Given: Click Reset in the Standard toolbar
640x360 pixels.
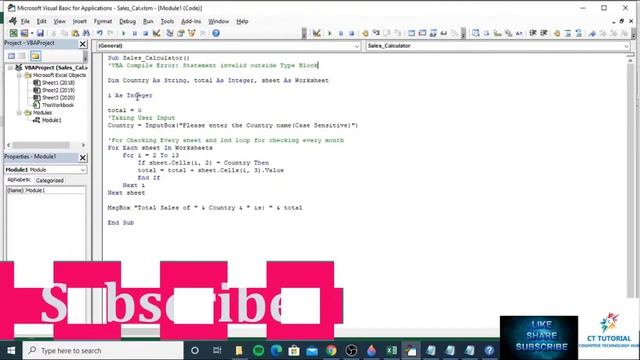Looking at the screenshot, I should tap(145, 33).
